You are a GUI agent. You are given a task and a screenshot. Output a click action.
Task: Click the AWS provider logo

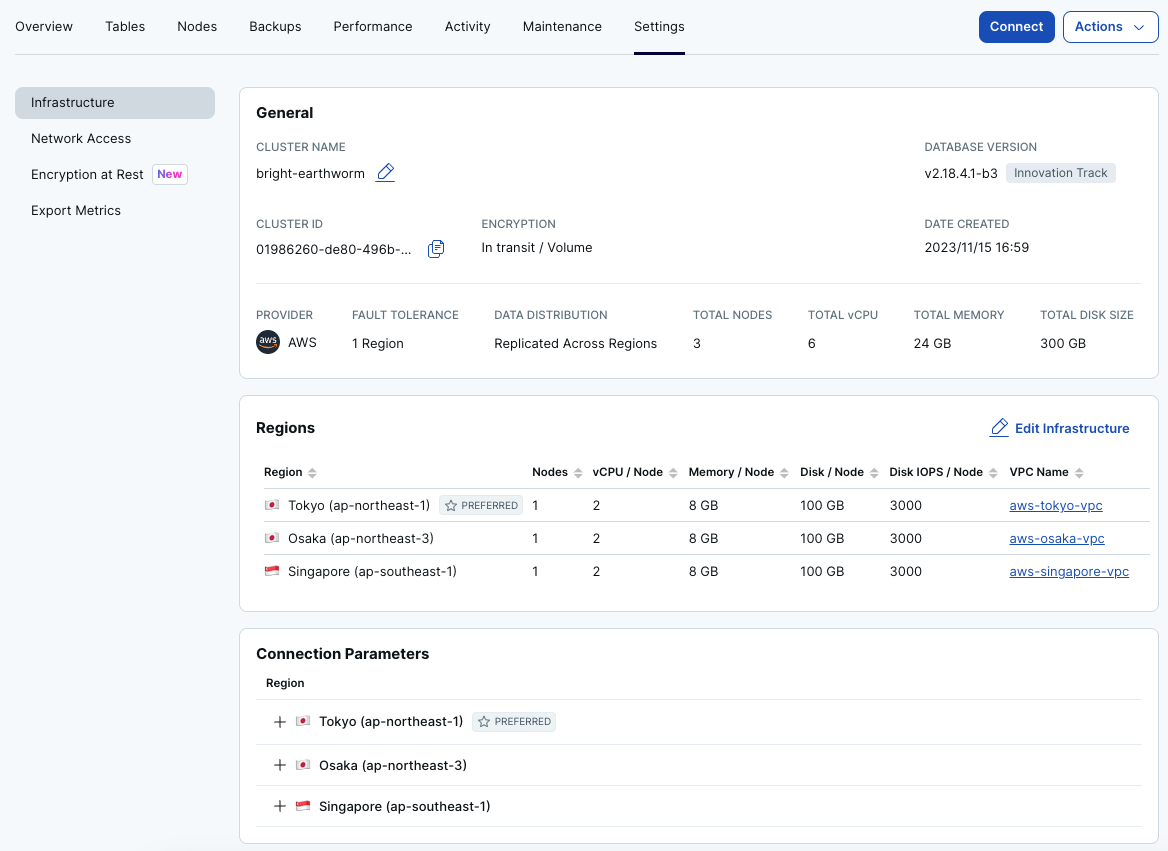tap(268, 342)
